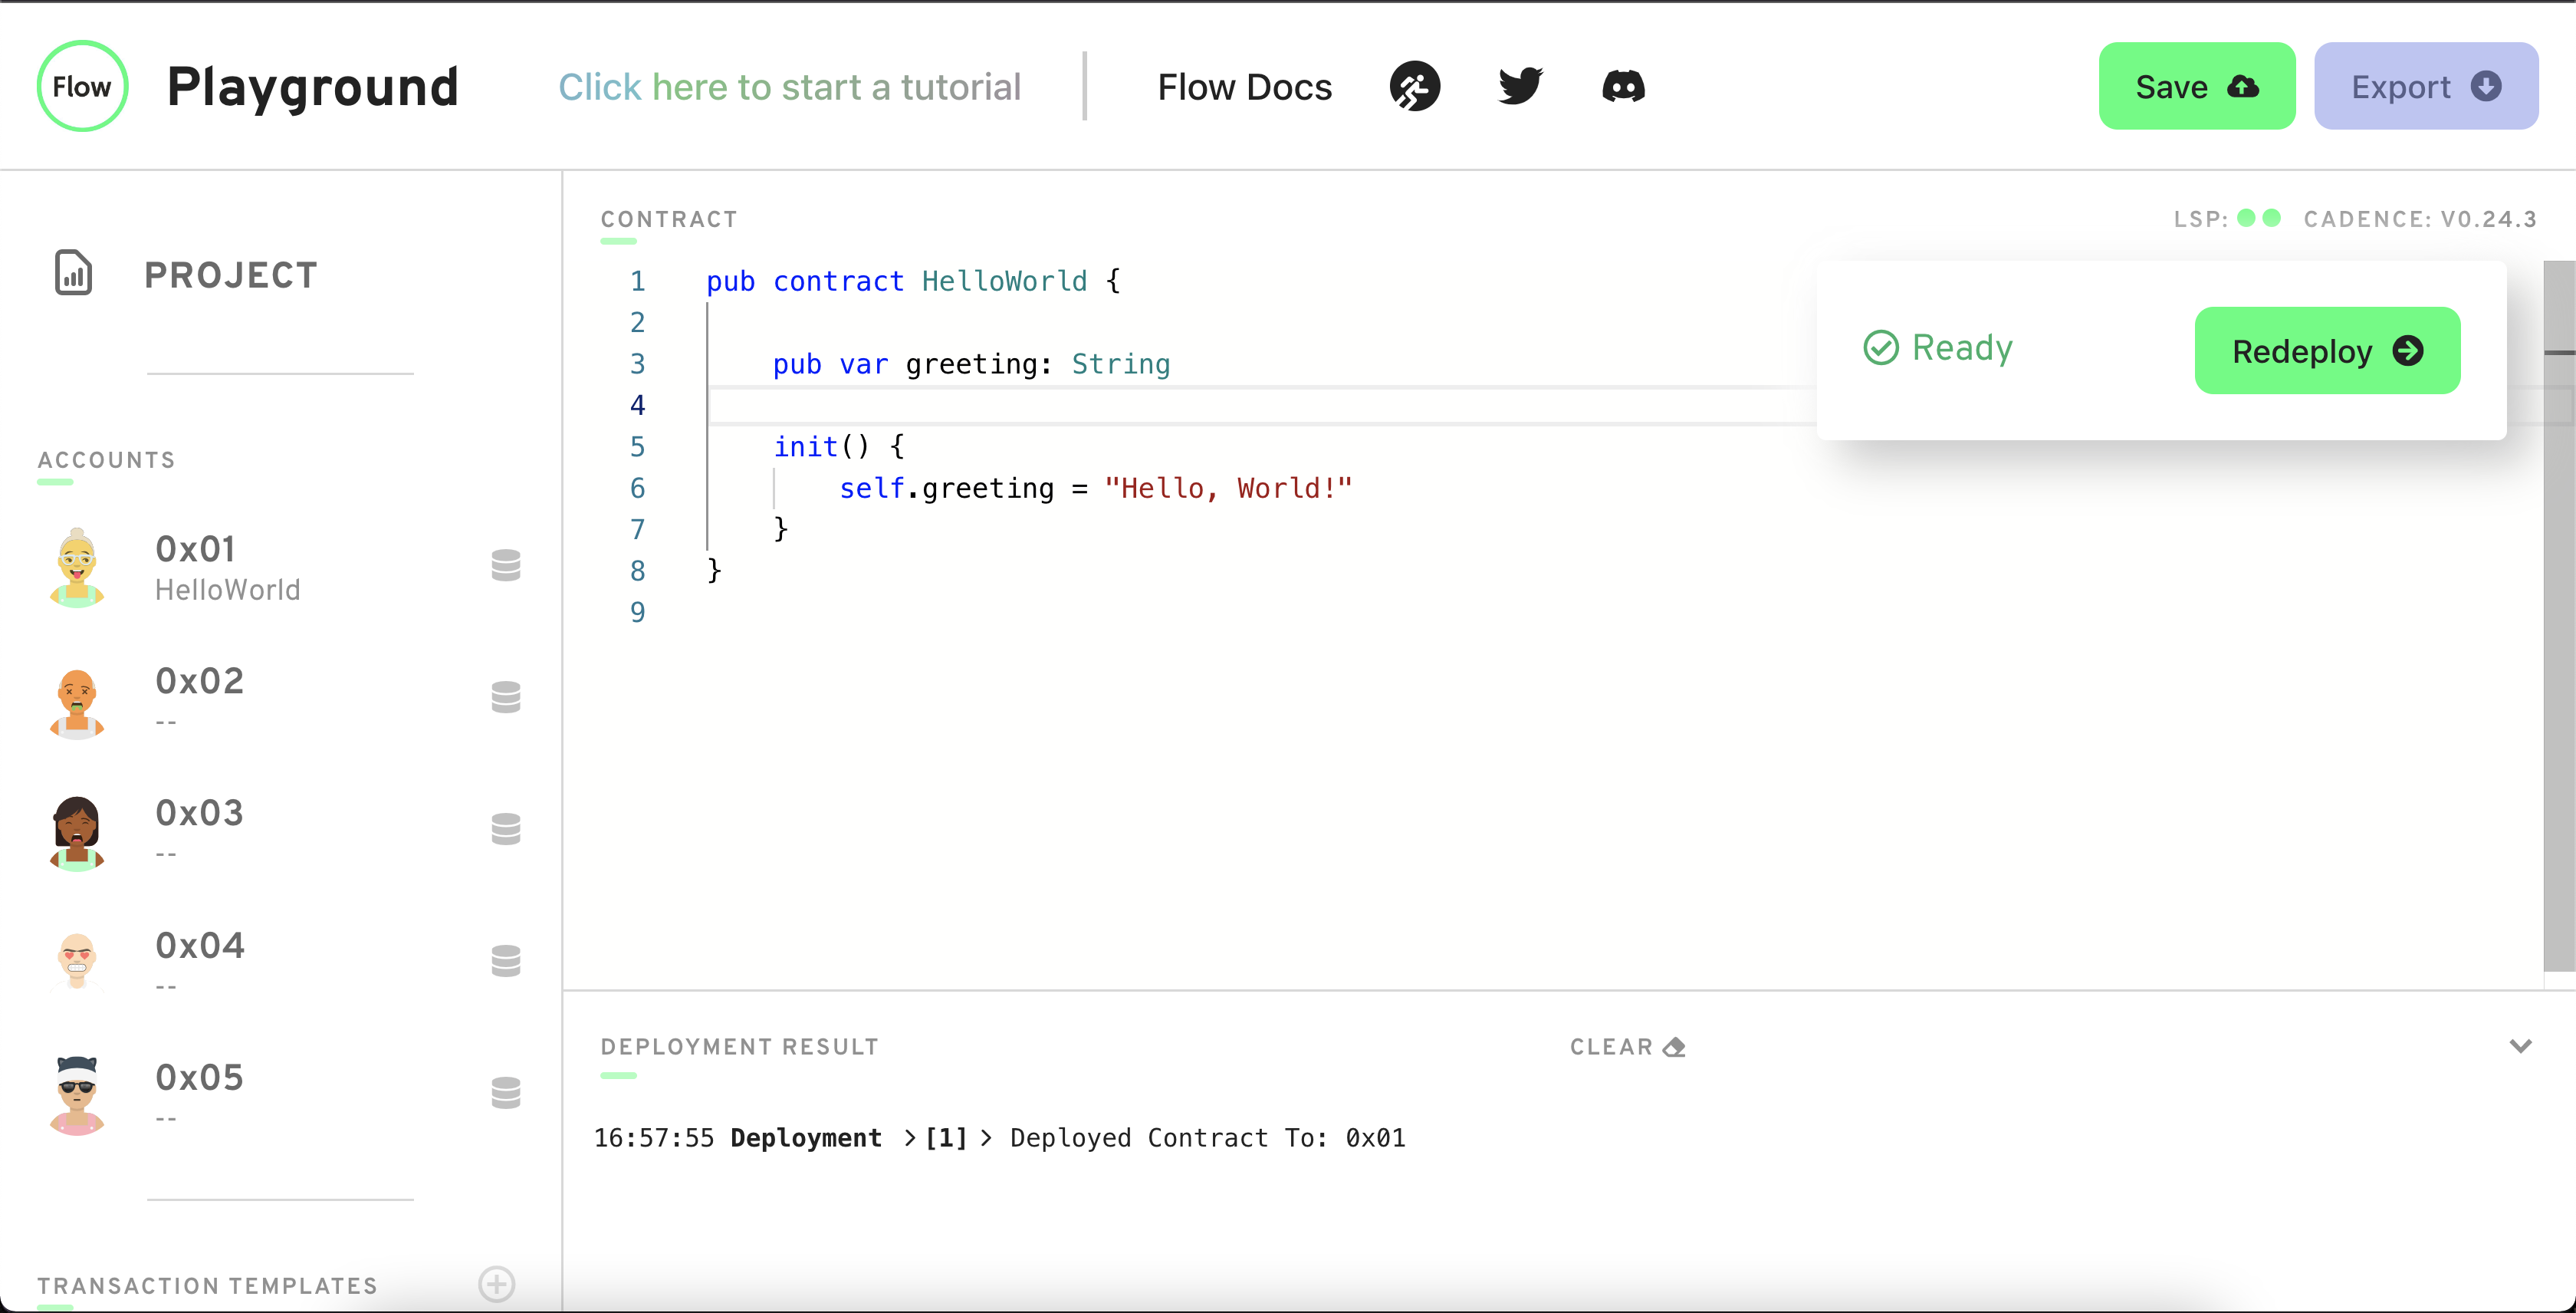The width and height of the screenshot is (2576, 1313).
Task: Click the TRANSACTION TEMPLATES heading
Action: (x=207, y=1286)
